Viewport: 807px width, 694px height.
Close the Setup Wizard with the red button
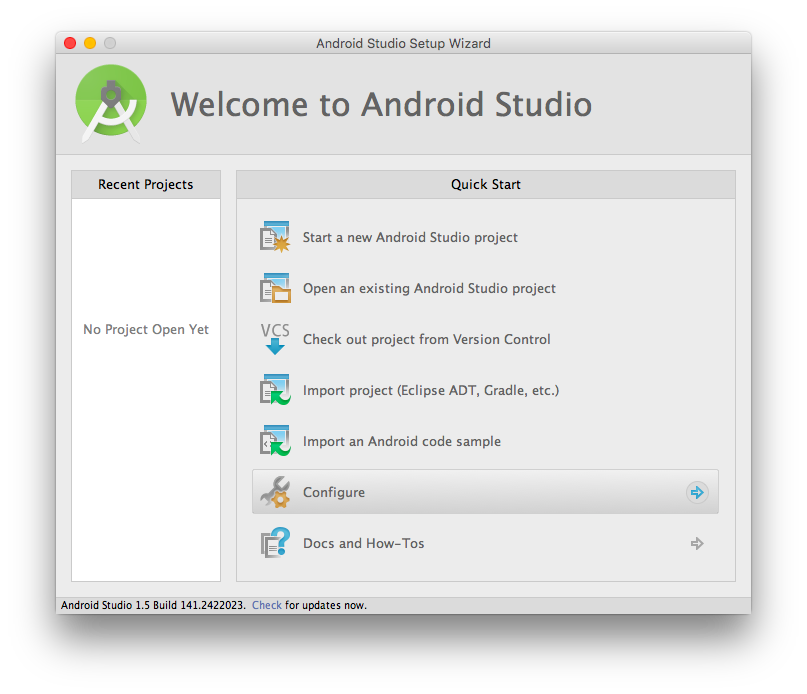coord(70,43)
